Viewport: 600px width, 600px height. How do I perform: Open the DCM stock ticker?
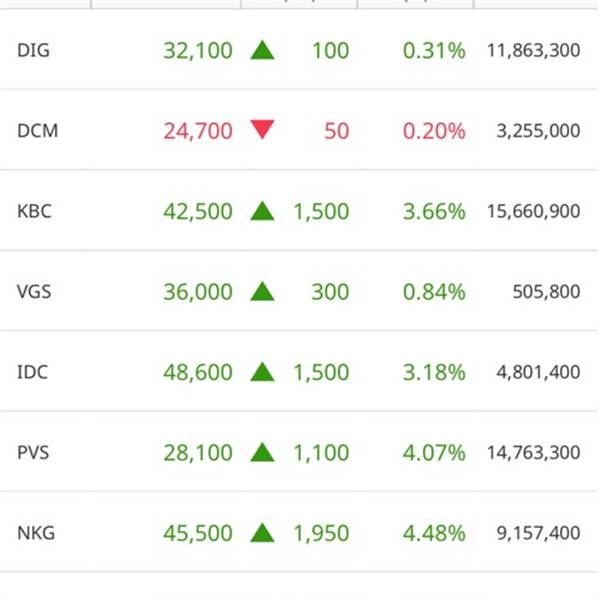click(x=38, y=131)
